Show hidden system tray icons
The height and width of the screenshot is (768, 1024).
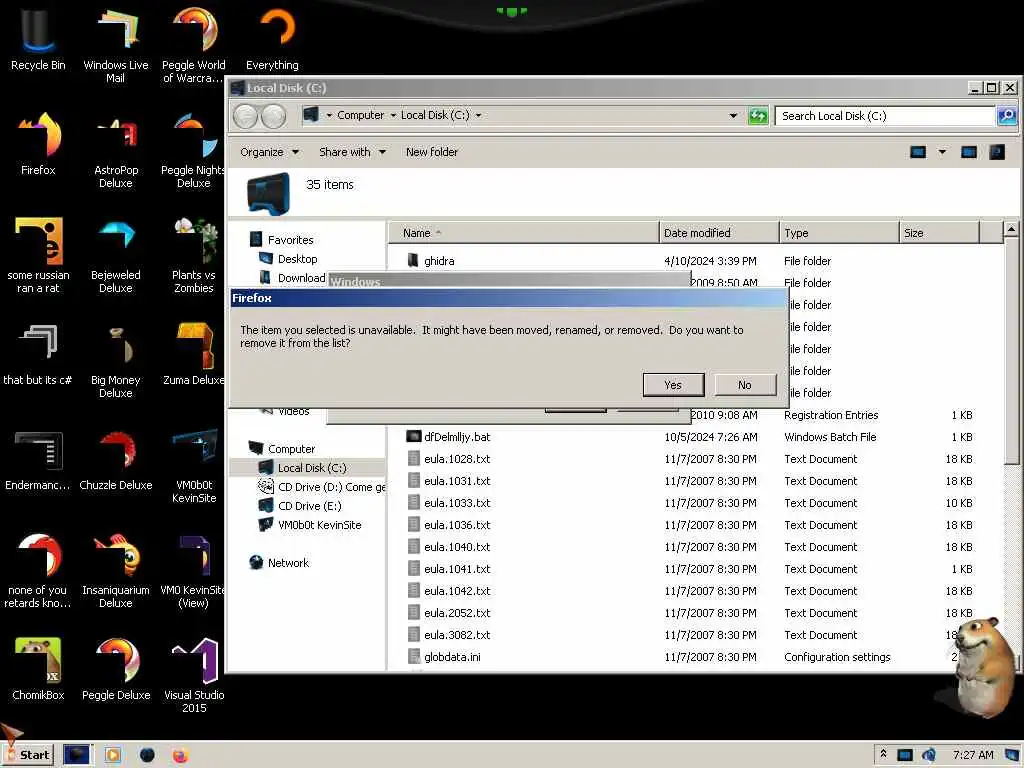click(x=883, y=754)
